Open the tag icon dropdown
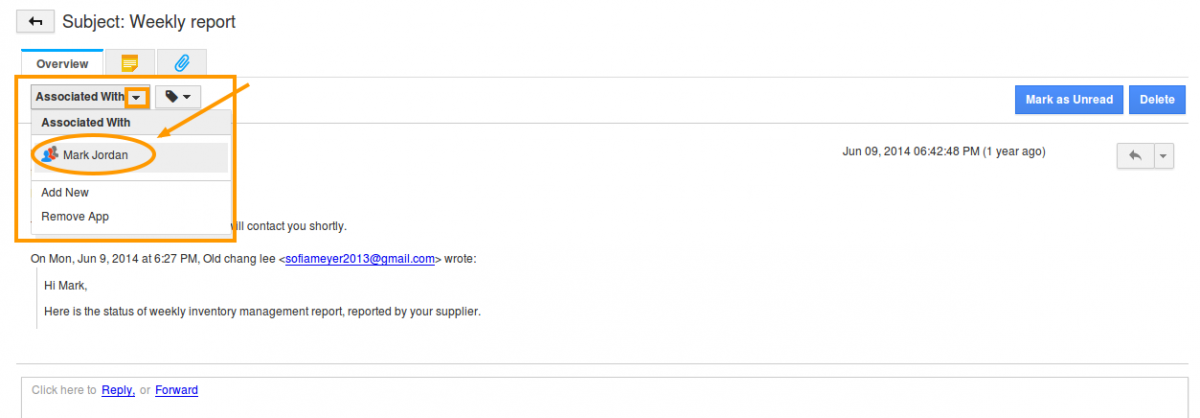The image size is (1200, 418). click(x=178, y=97)
